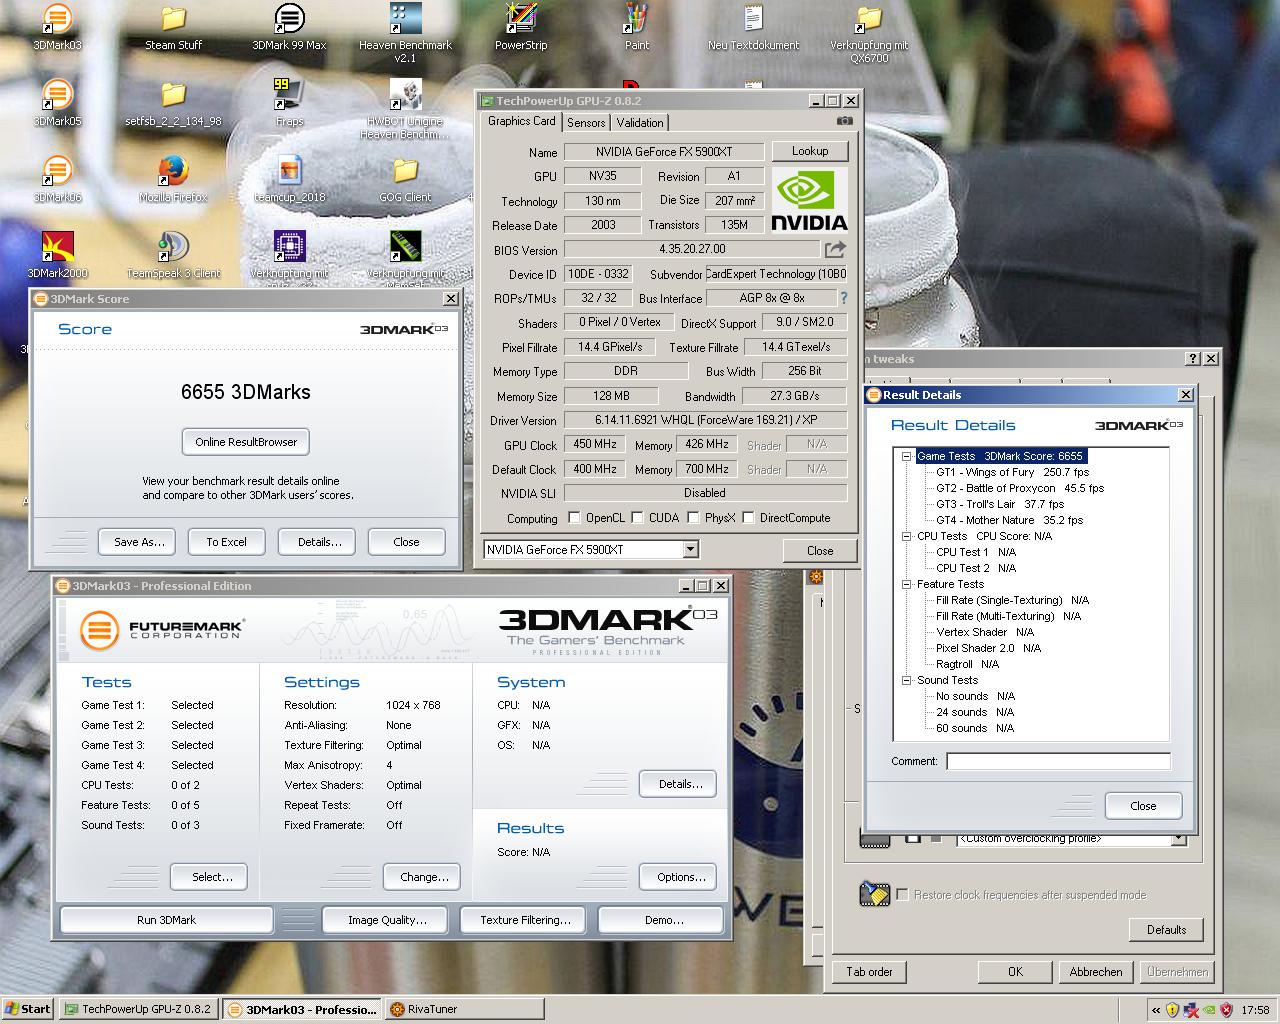Click the Defaults button in RivaTuner
This screenshot has height=1024, width=1280.
[1166, 930]
